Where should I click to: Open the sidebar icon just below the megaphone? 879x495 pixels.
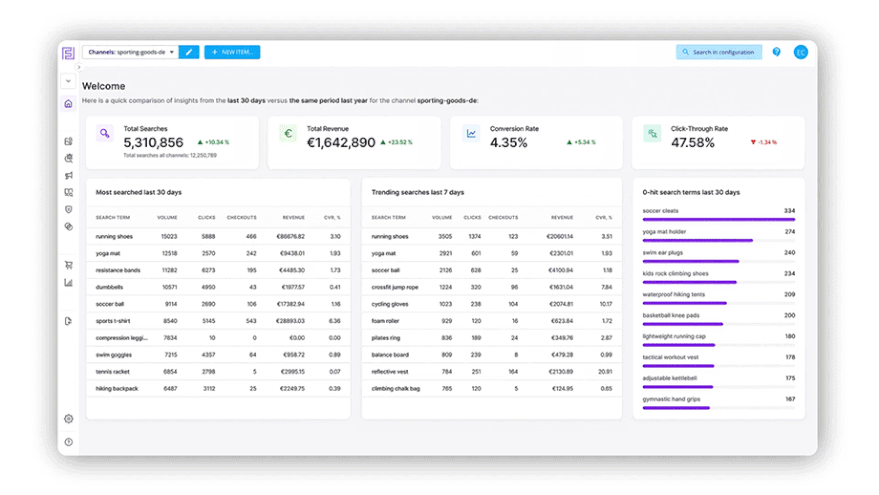click(x=68, y=192)
